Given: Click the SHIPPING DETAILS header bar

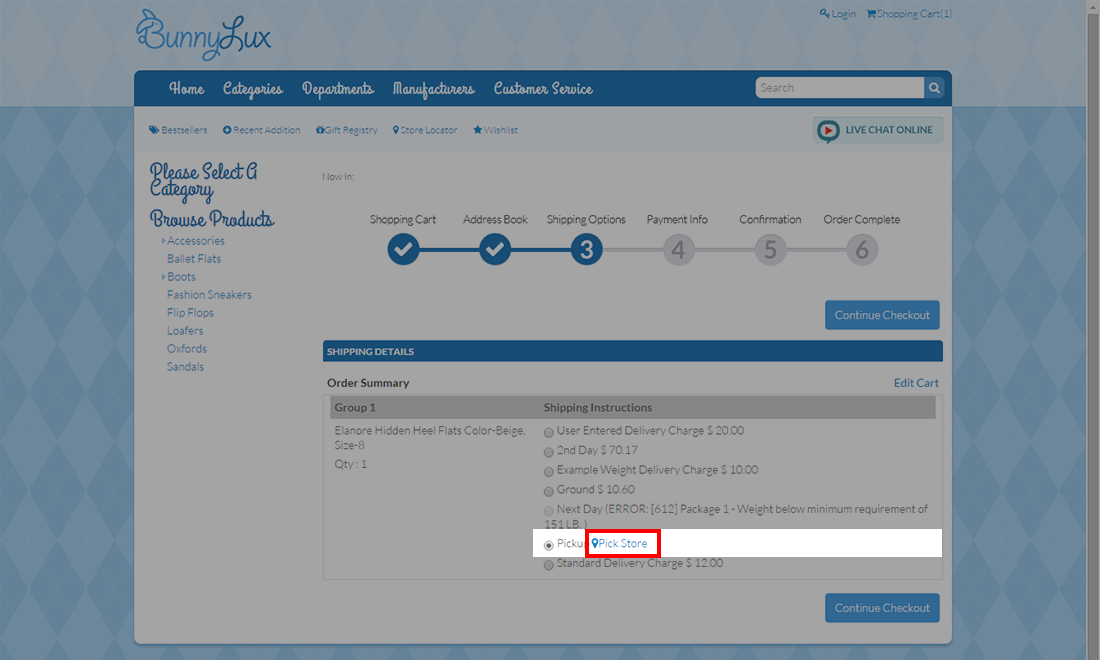Looking at the screenshot, I should (632, 351).
